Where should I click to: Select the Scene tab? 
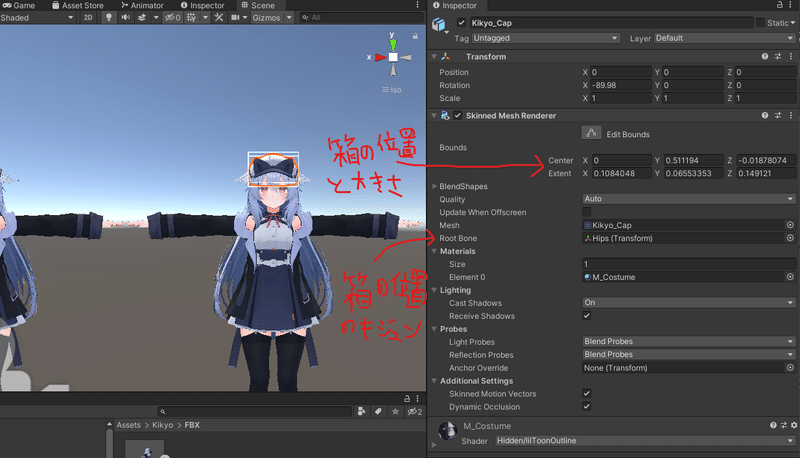coord(258,5)
